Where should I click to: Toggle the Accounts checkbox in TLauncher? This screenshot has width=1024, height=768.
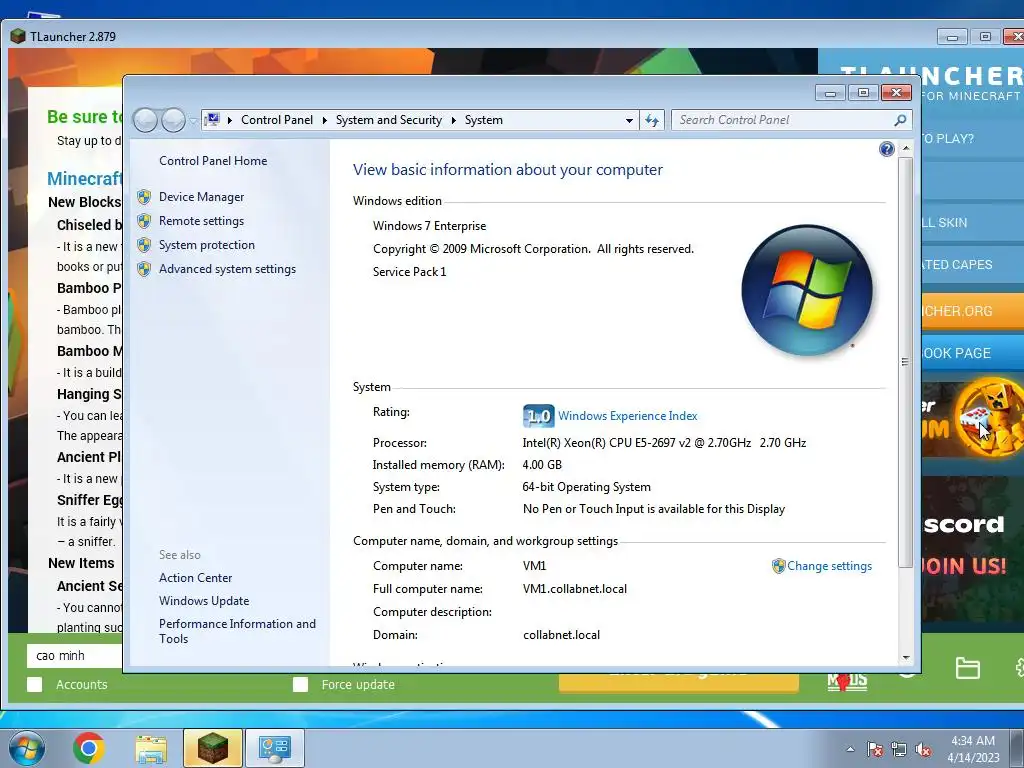[35, 684]
